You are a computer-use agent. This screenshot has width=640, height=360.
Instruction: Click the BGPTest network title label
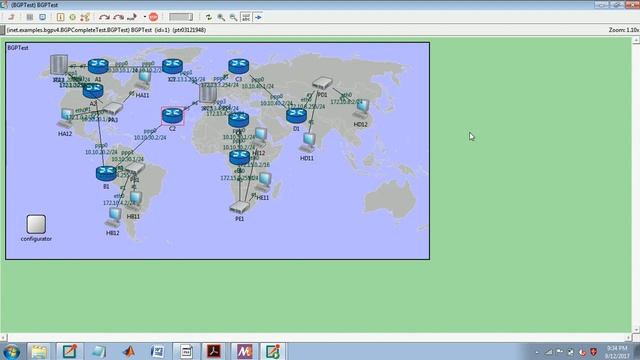point(18,48)
